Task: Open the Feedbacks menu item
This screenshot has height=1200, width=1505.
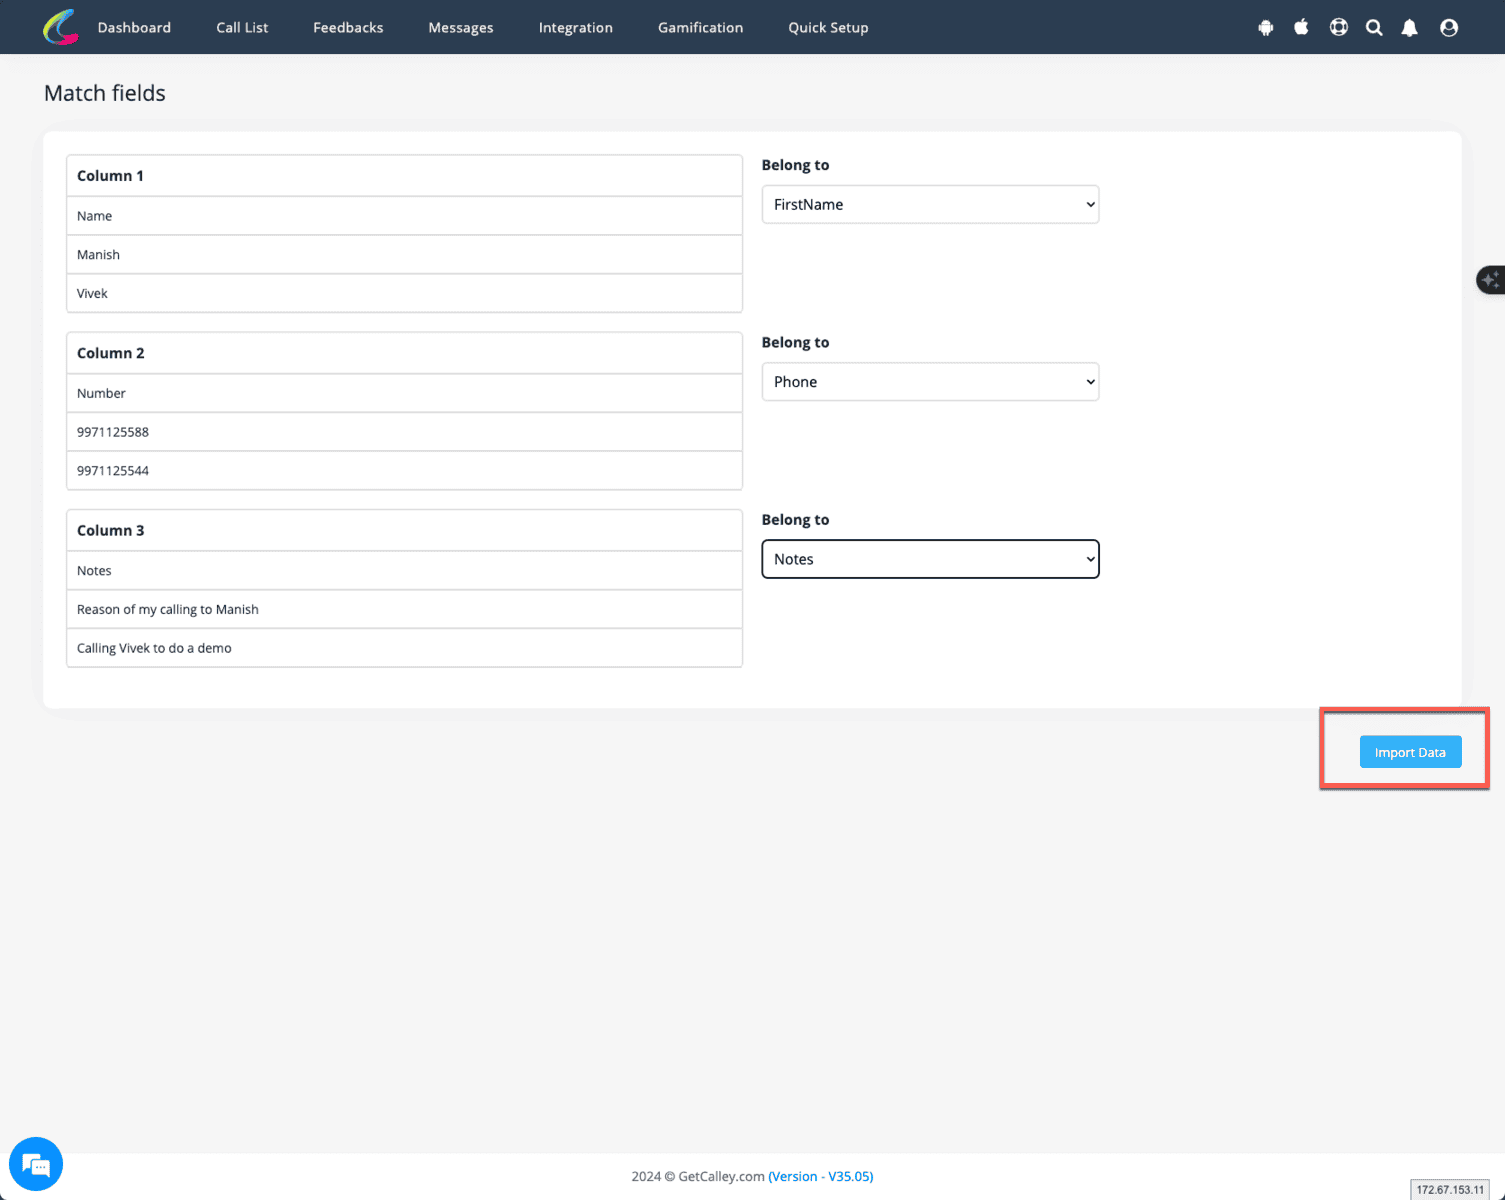Action: tap(348, 28)
